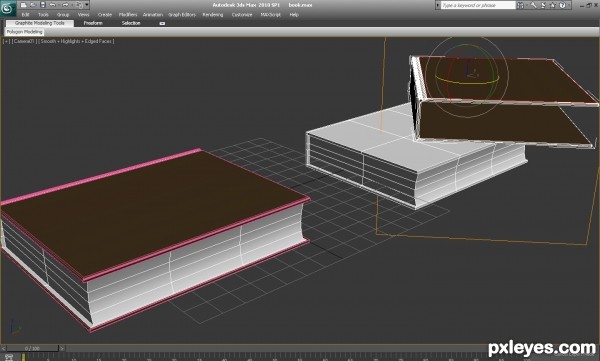This screenshot has width=600, height=361.
Task: Open Mini Curve Editor icon beside trackbar
Action: coord(8,357)
